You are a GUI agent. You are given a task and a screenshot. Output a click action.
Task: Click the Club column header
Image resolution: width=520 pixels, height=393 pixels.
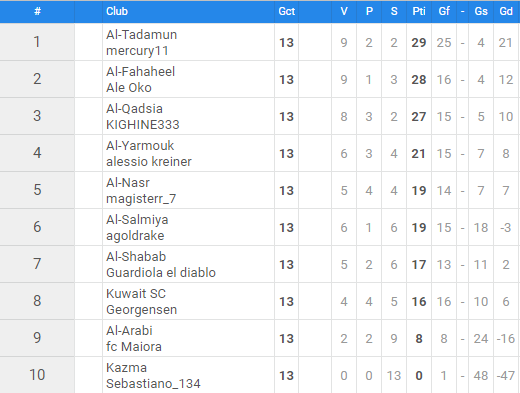tap(117, 11)
